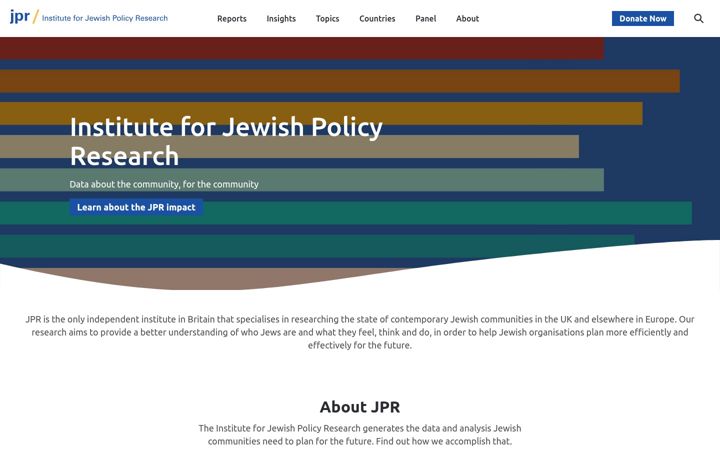Viewport: 720px width, 450px height.
Task: Open the About menu item
Action: pos(467,19)
